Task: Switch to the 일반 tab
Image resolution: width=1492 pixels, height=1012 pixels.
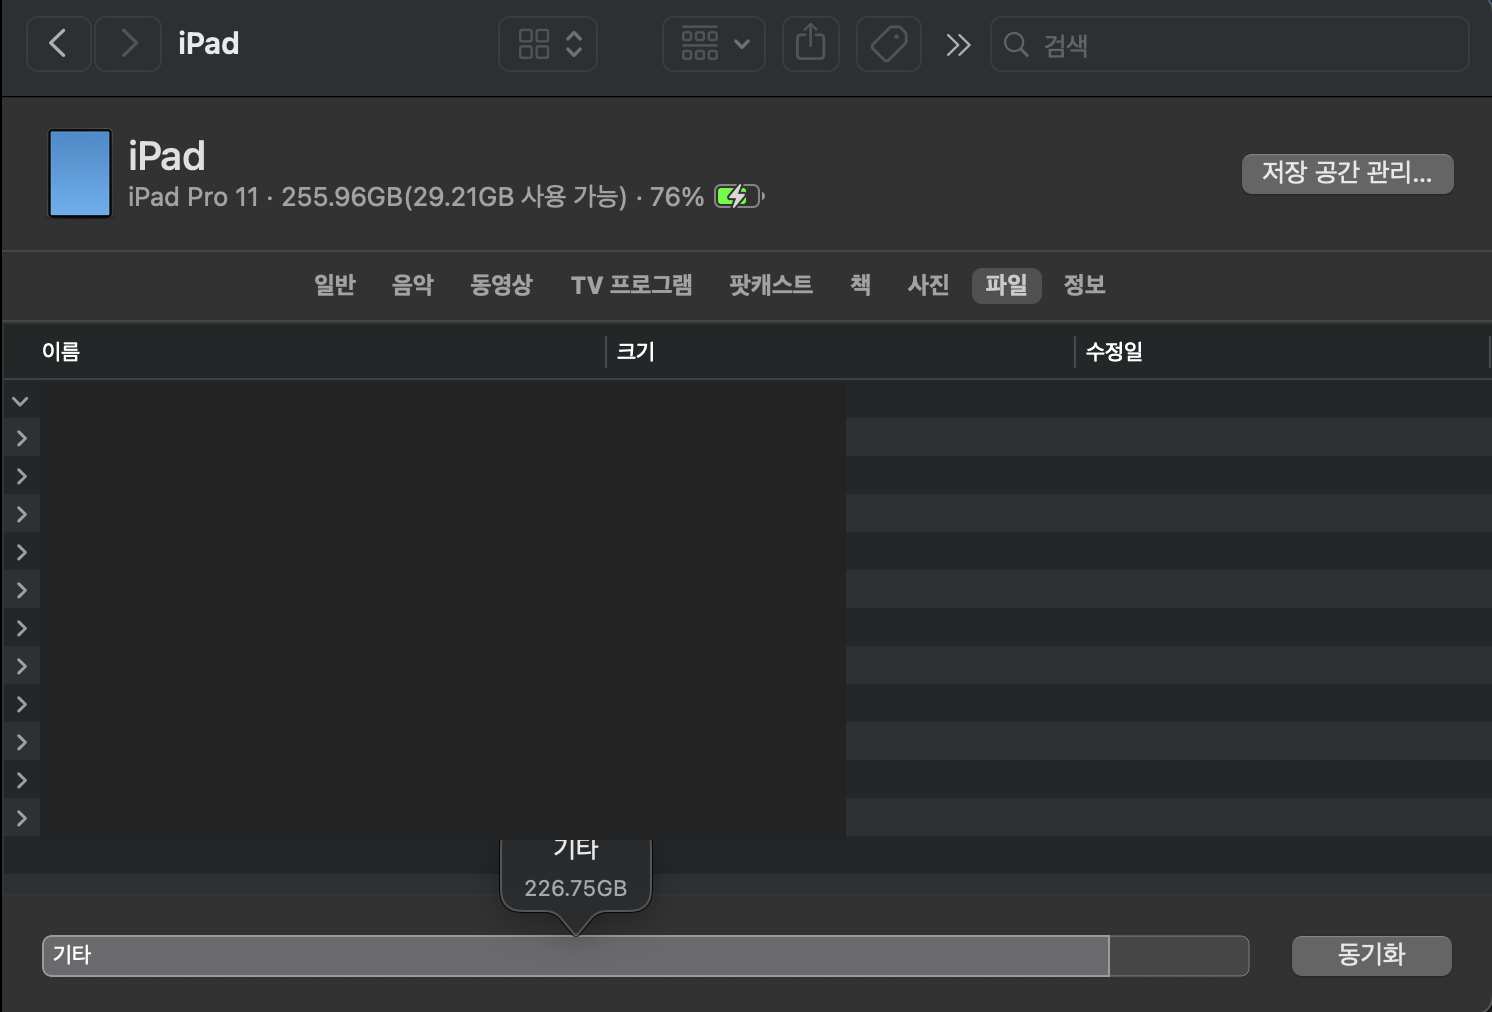Action: coord(334,285)
